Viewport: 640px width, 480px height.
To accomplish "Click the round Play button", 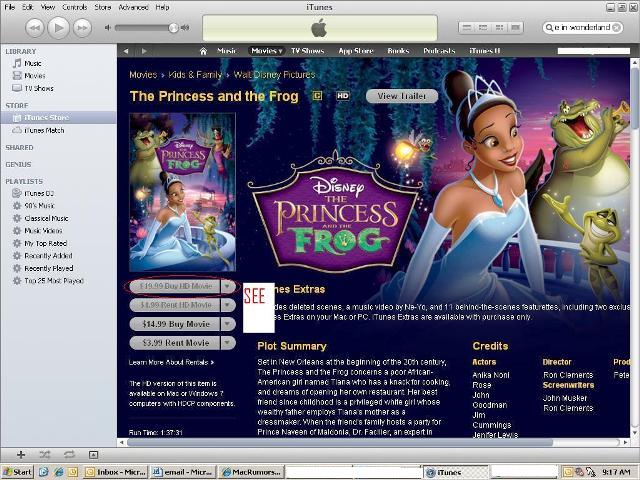I will 59,28.
